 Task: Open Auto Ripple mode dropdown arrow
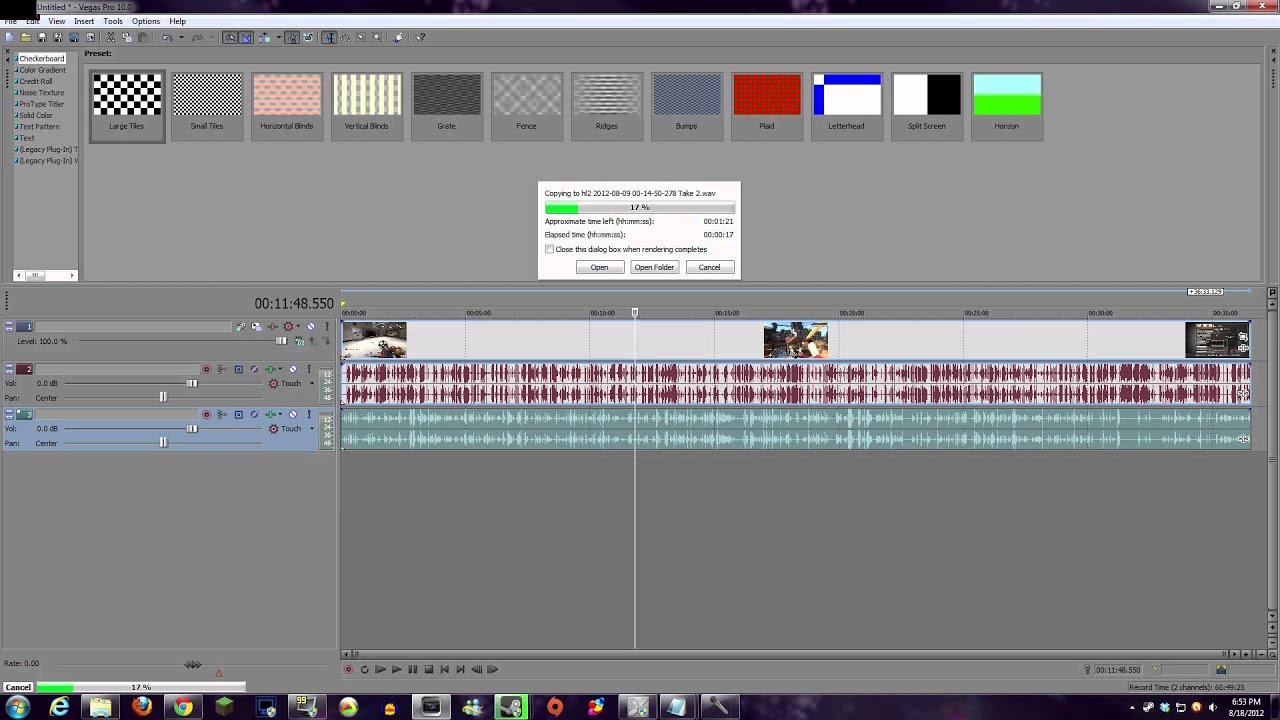(x=277, y=38)
